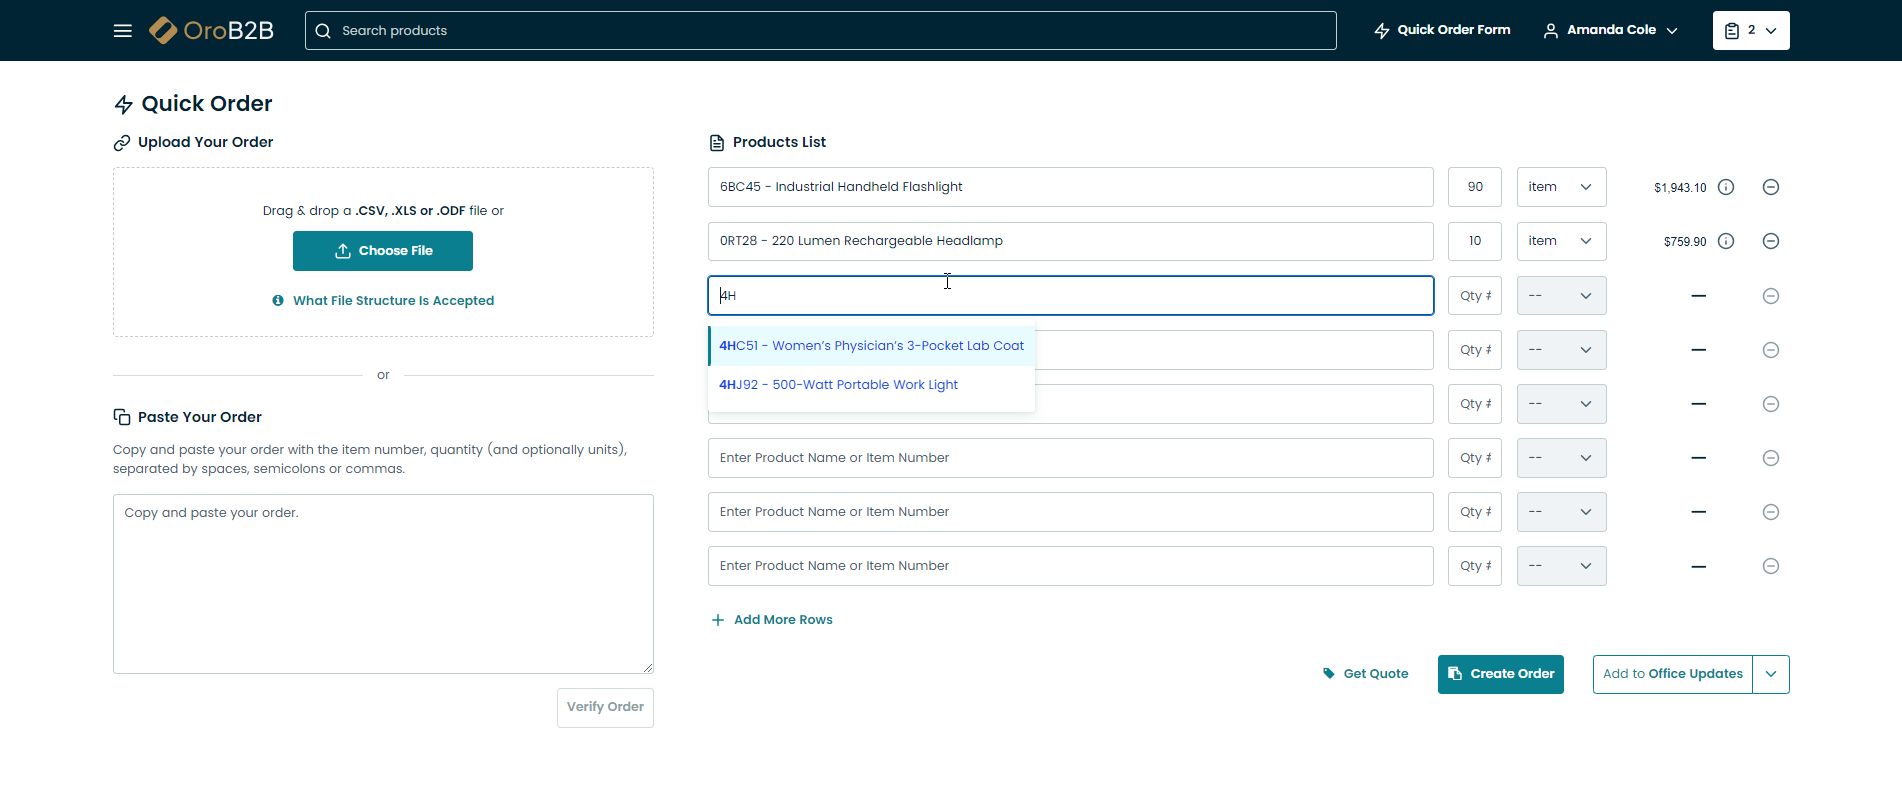1902x791 pixels.
Task: Select 4HJ92 500-Watt Portable Work Light suggestion
Action: (838, 385)
